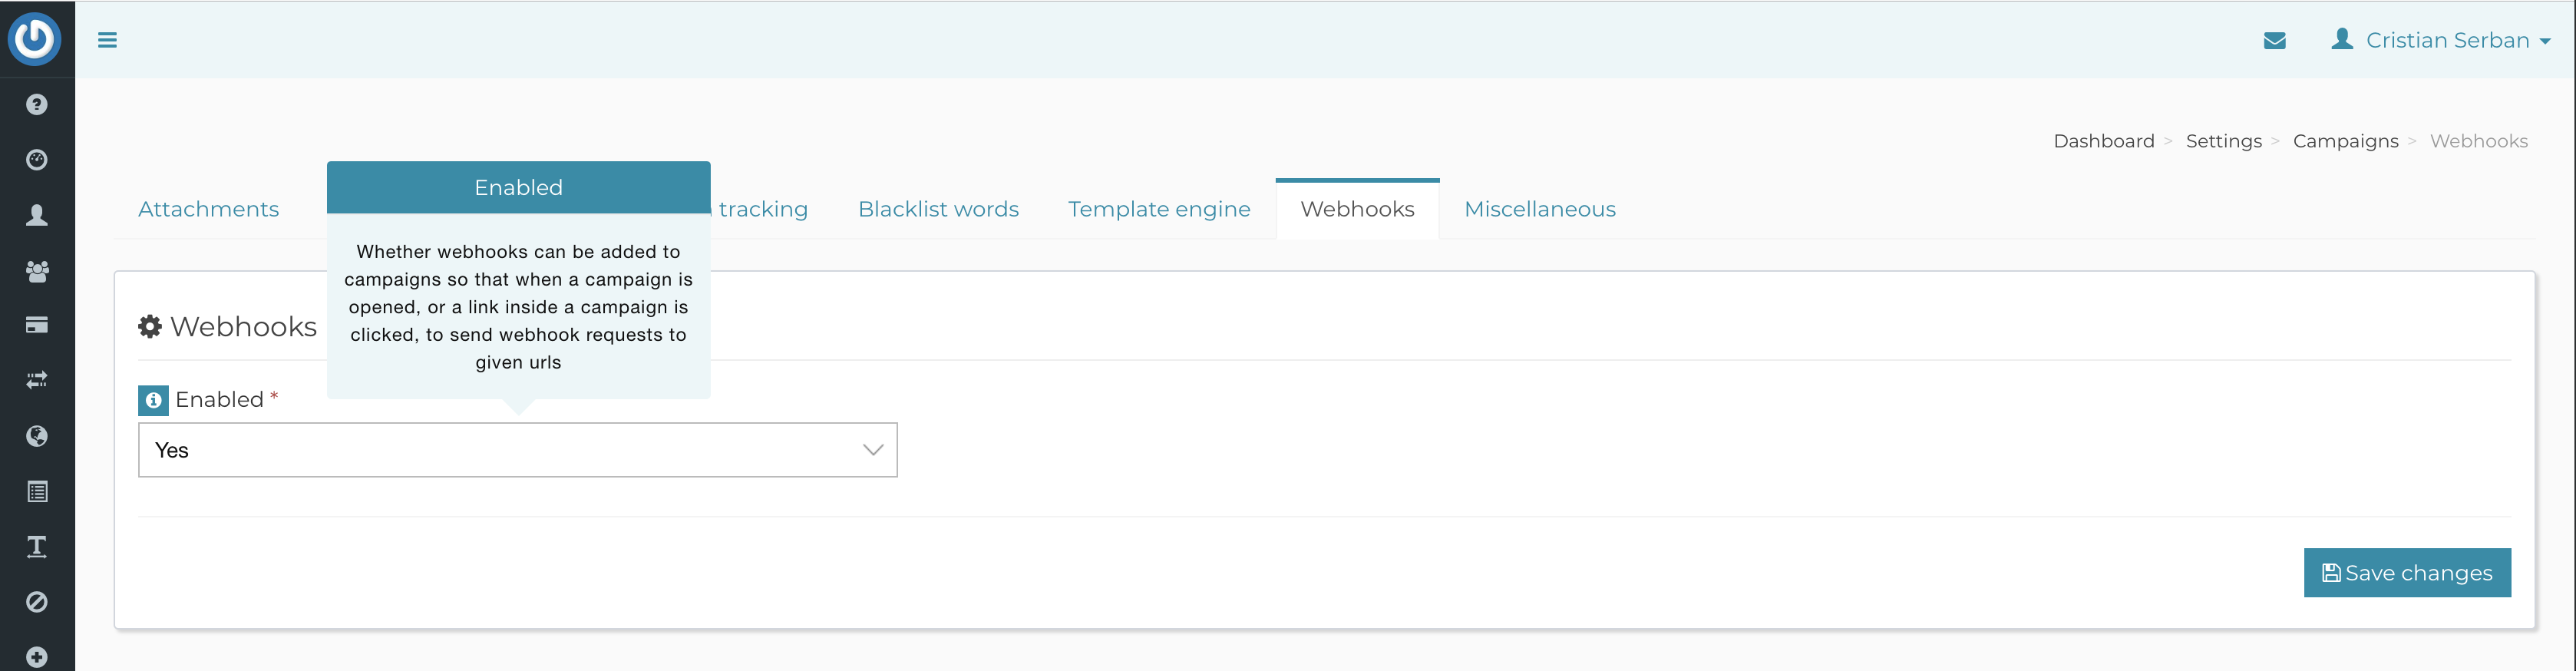Open the single user sidebar icon

[x=37, y=215]
